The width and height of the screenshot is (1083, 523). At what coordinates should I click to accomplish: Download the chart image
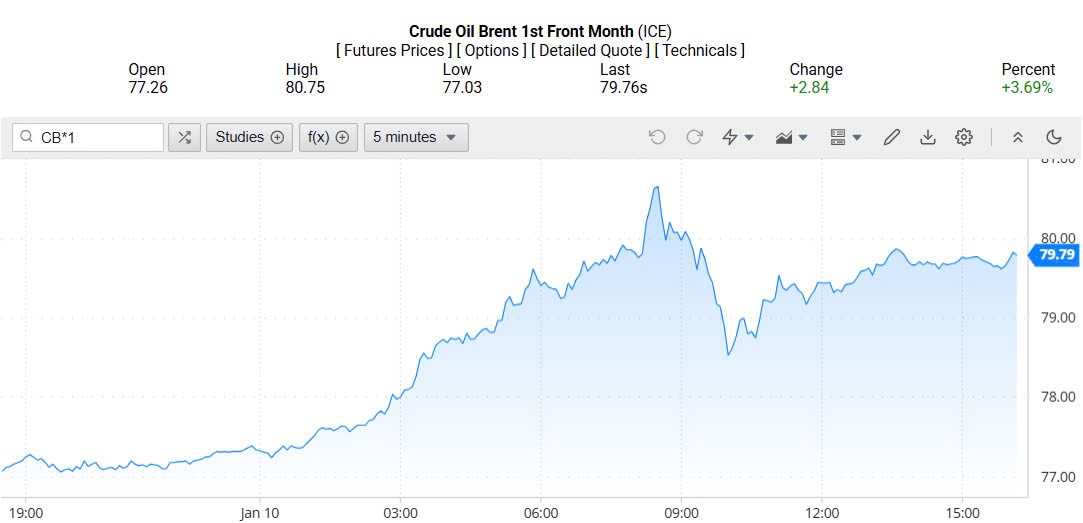pyautogui.click(x=927, y=137)
